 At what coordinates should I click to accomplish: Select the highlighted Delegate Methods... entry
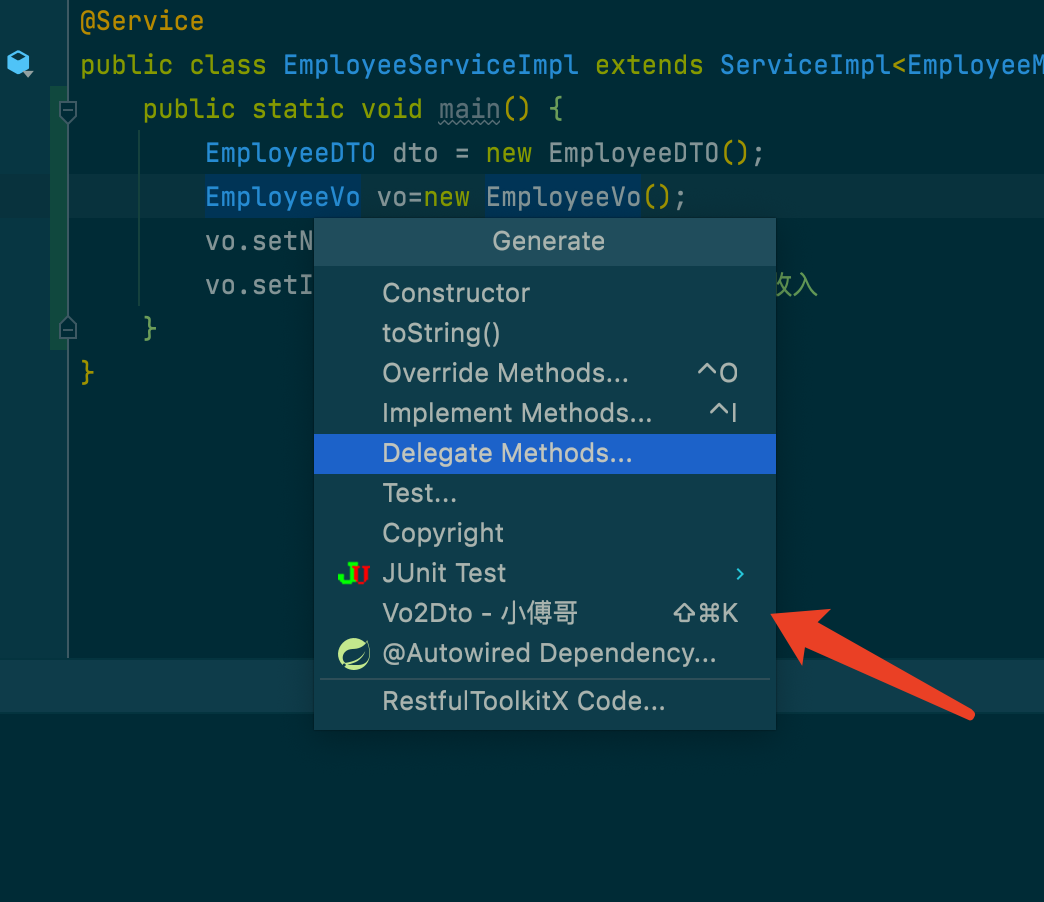pyautogui.click(x=507, y=453)
